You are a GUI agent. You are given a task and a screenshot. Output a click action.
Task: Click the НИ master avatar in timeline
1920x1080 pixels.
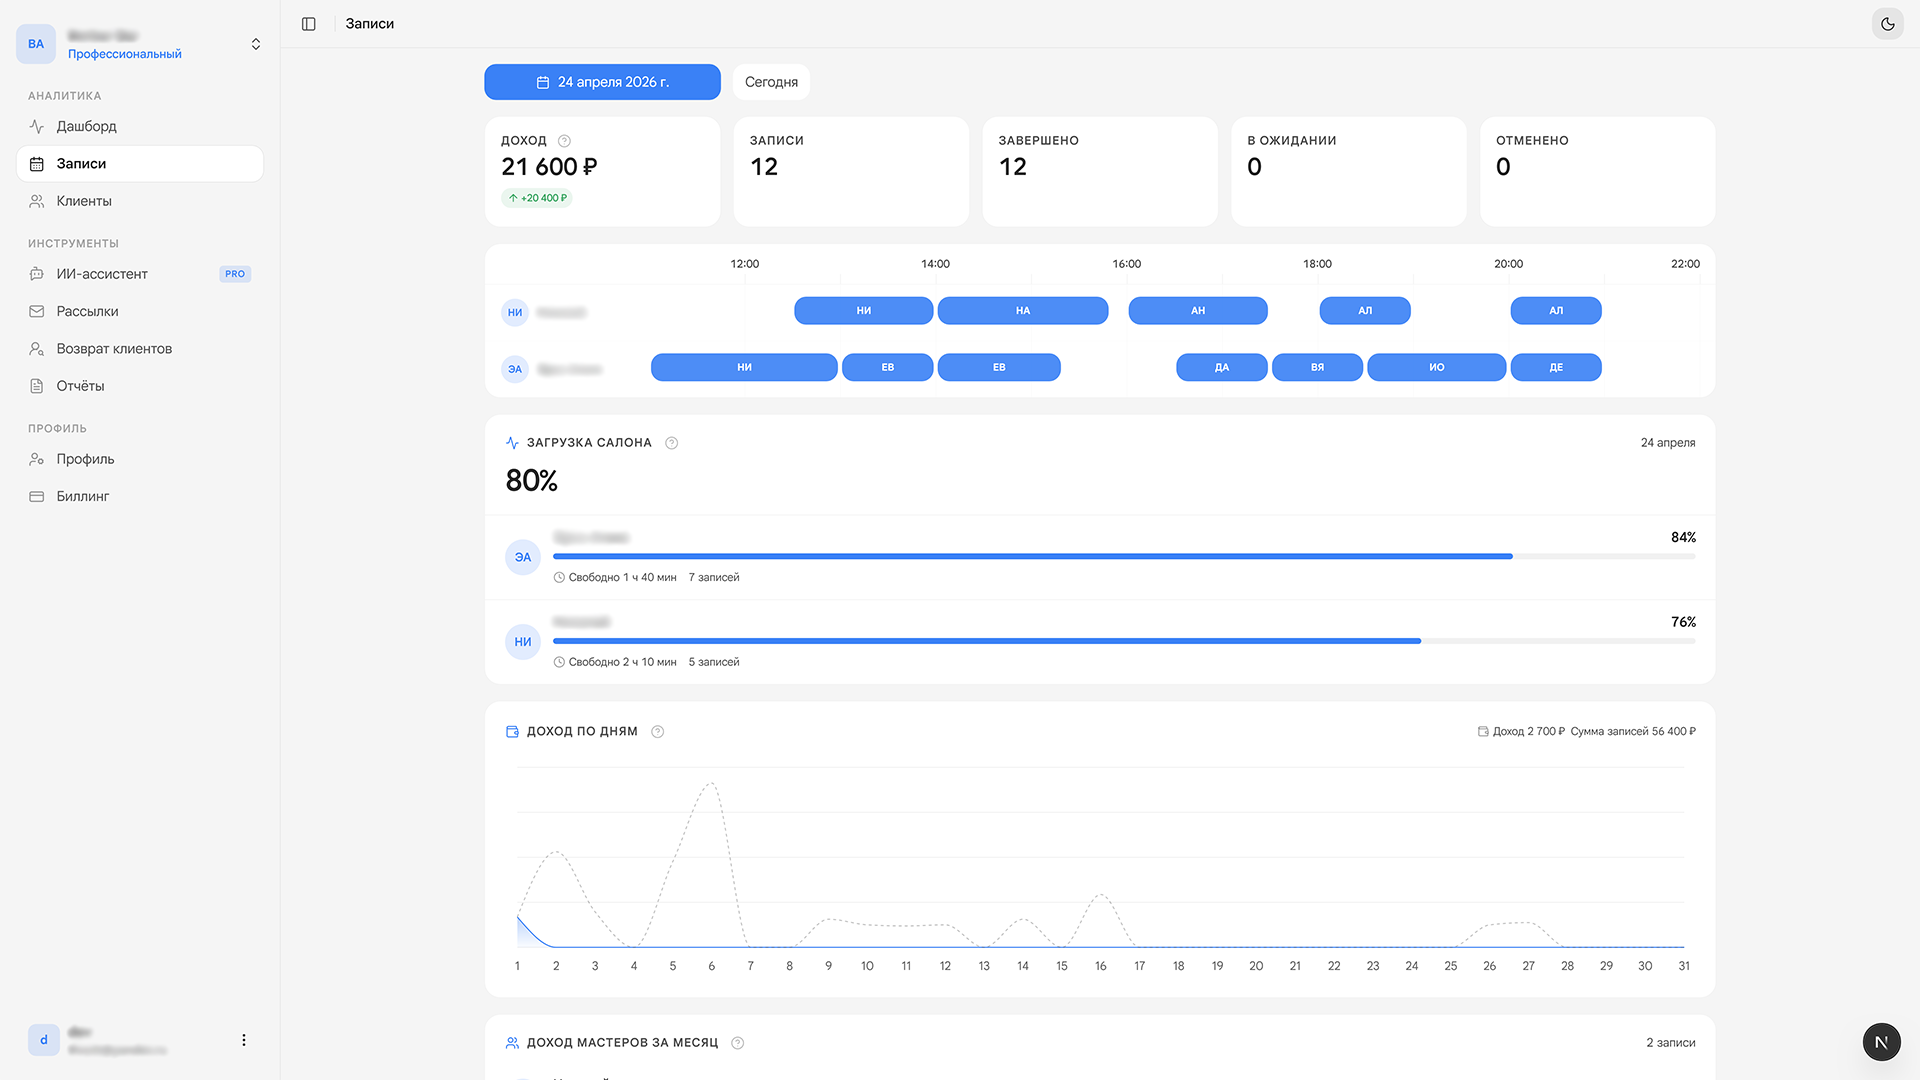pyautogui.click(x=515, y=312)
